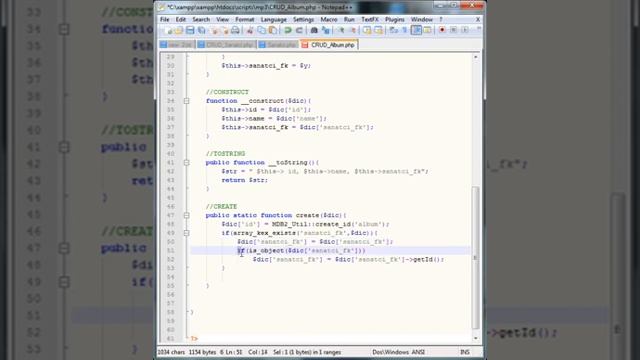
Task: Click the Zoom Out toolbar icon
Action: pos(353,30)
